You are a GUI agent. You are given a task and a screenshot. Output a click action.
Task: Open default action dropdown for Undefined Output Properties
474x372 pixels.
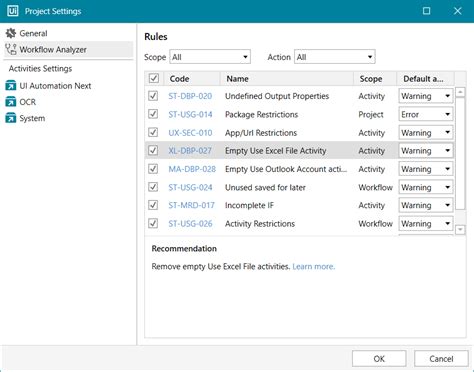click(x=426, y=96)
